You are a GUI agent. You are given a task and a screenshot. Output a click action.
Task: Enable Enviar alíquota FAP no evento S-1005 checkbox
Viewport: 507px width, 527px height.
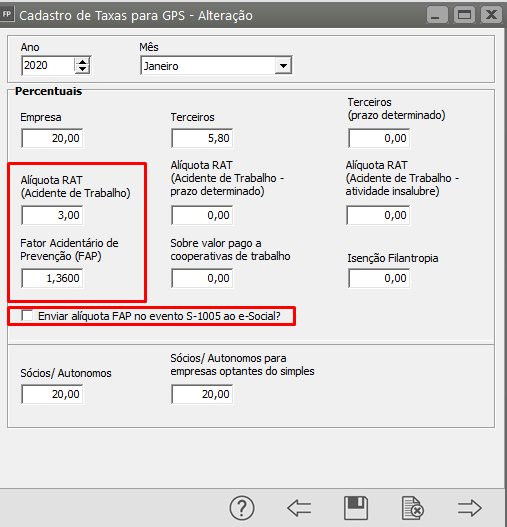[x=27, y=316]
